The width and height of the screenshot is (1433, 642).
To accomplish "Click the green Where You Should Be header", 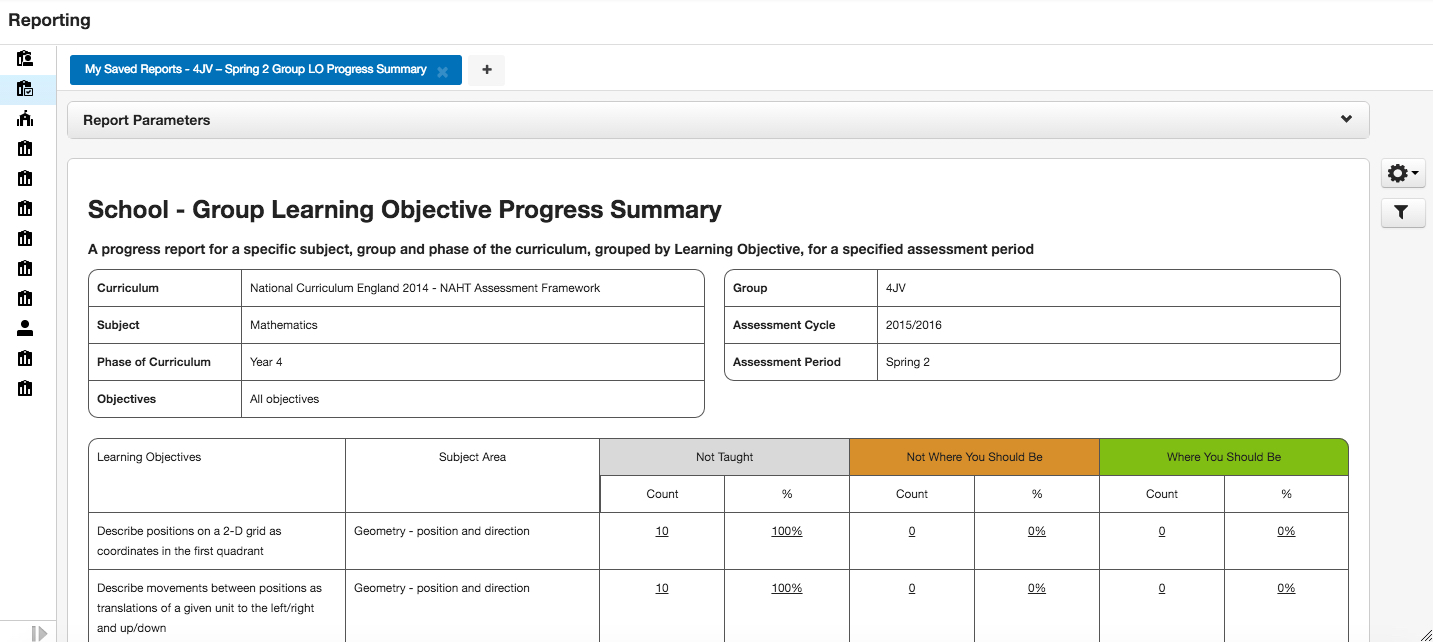I will pyautogui.click(x=1224, y=457).
